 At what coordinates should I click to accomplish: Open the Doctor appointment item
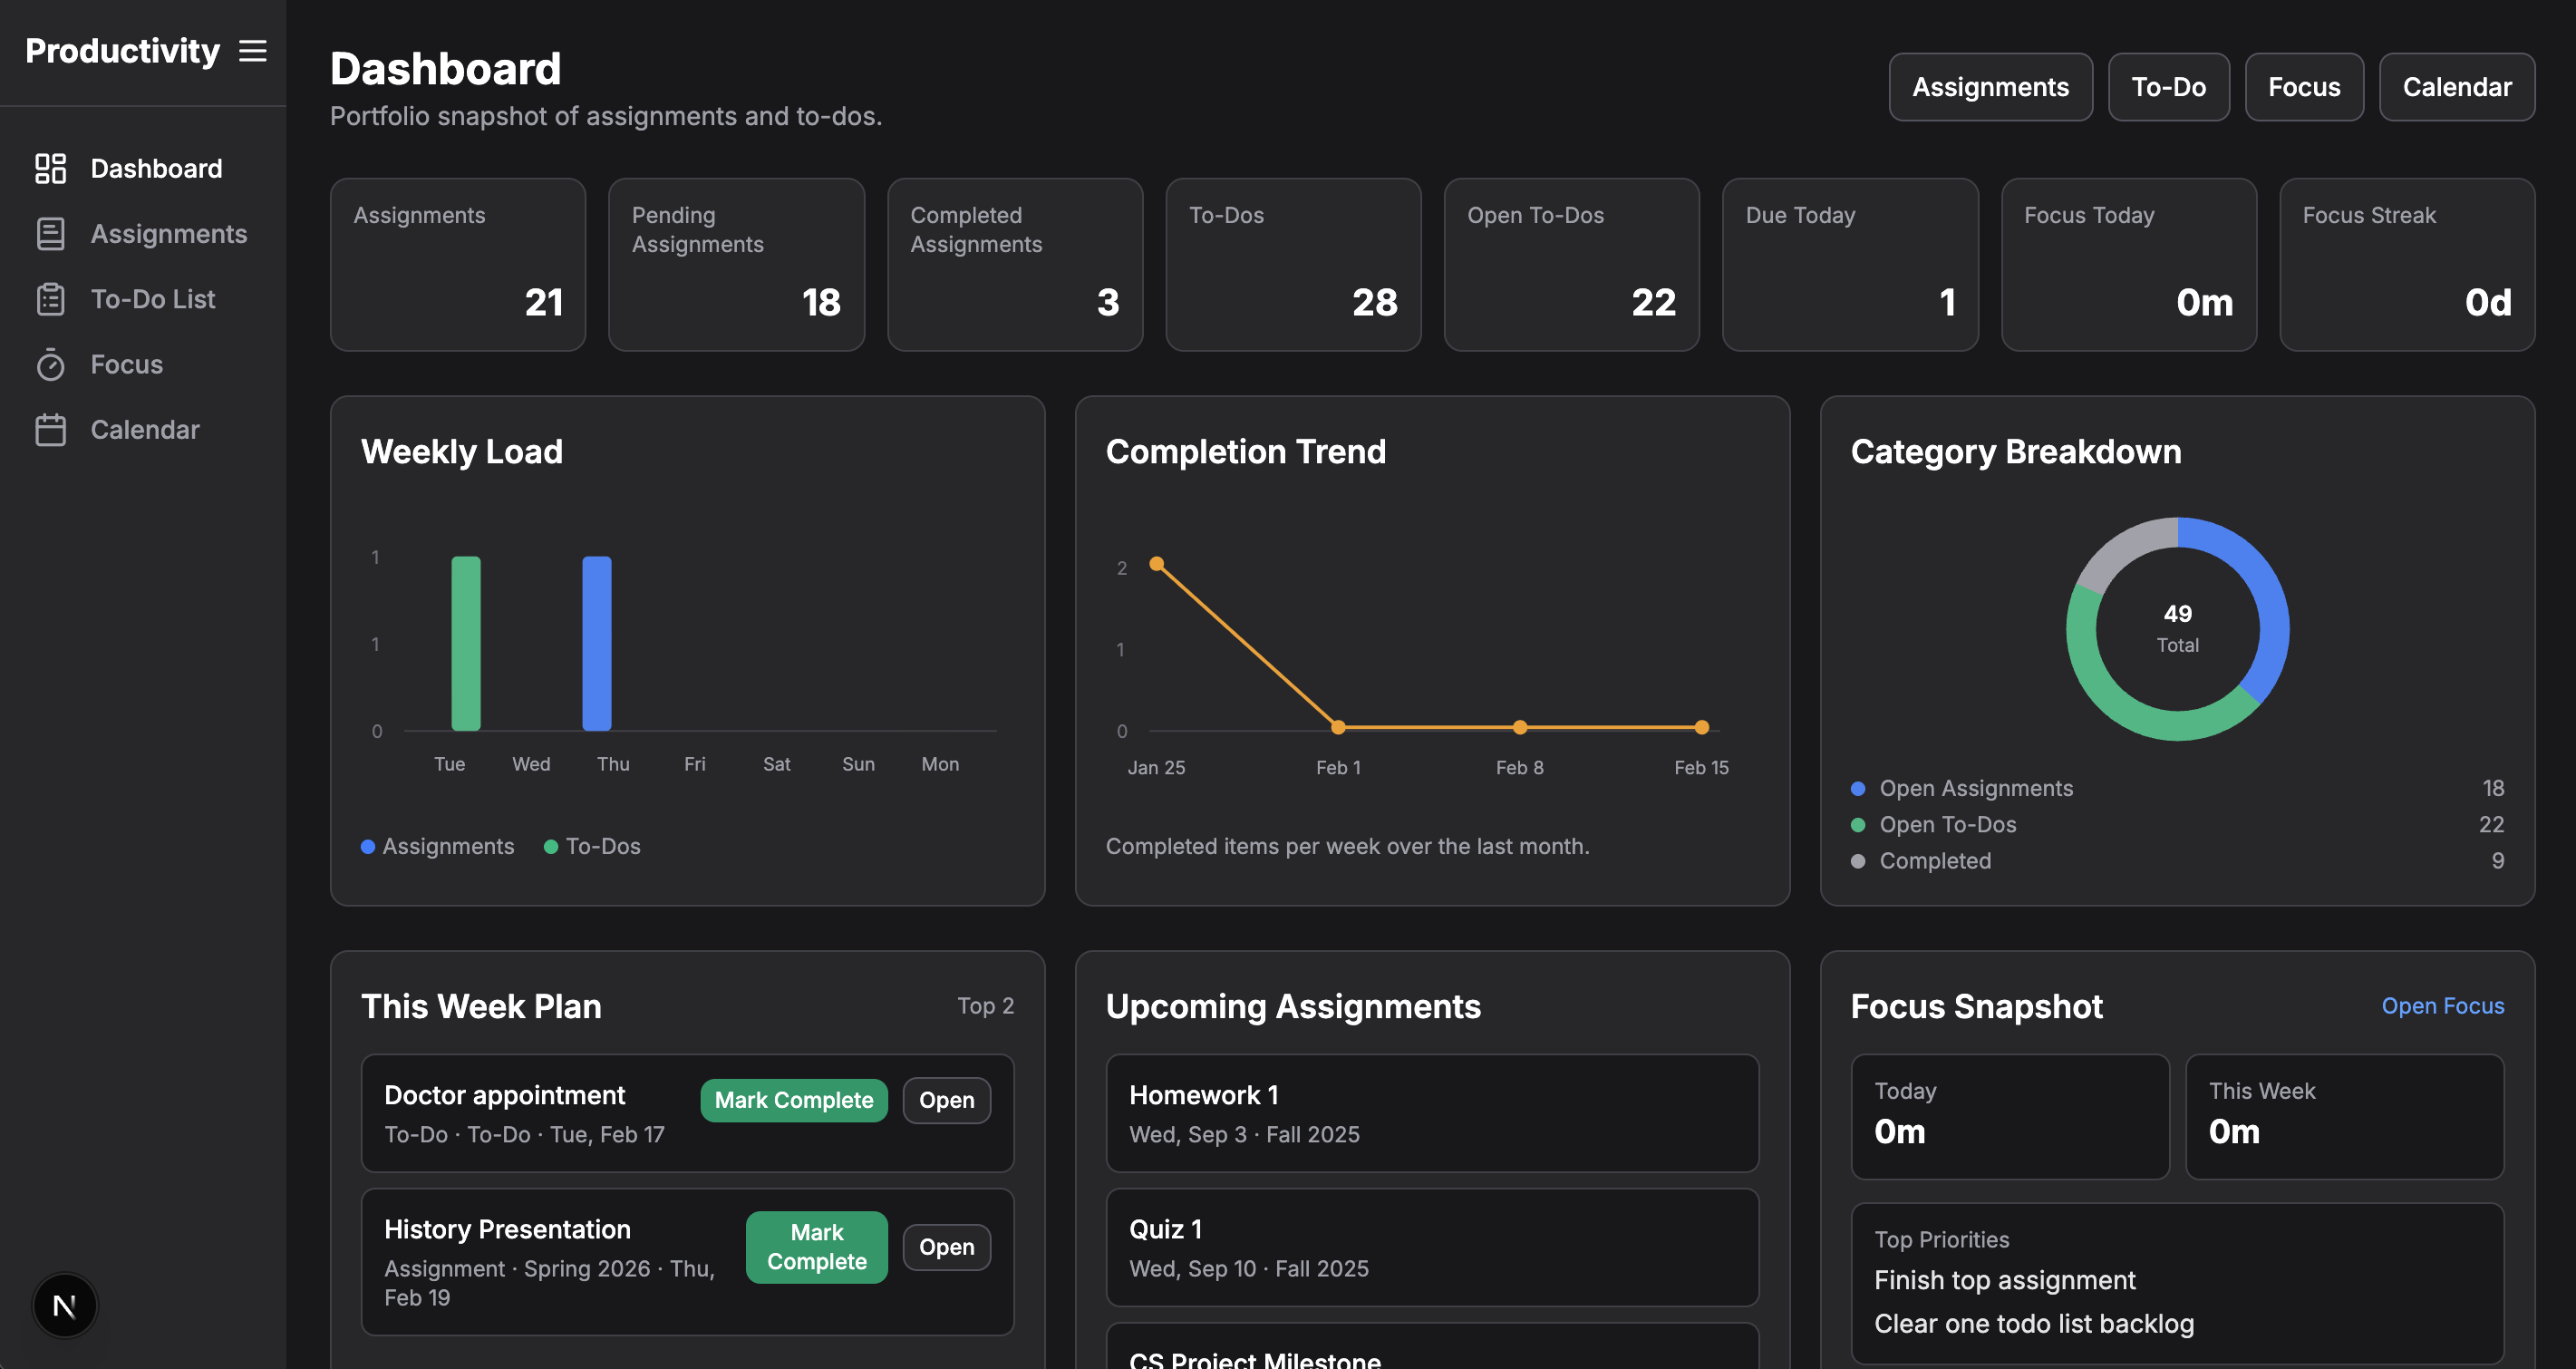pos(946,1100)
